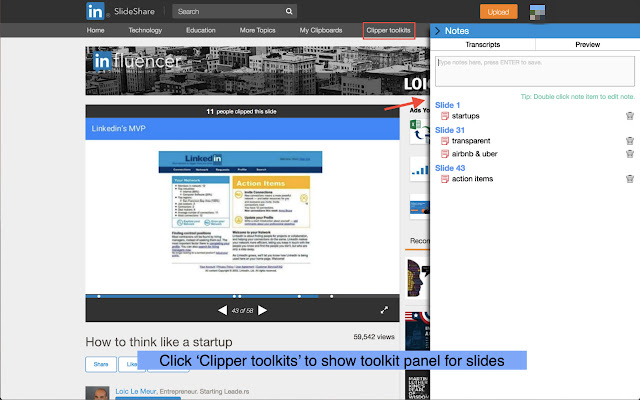Go to the previous slide arrow

pos(222,311)
